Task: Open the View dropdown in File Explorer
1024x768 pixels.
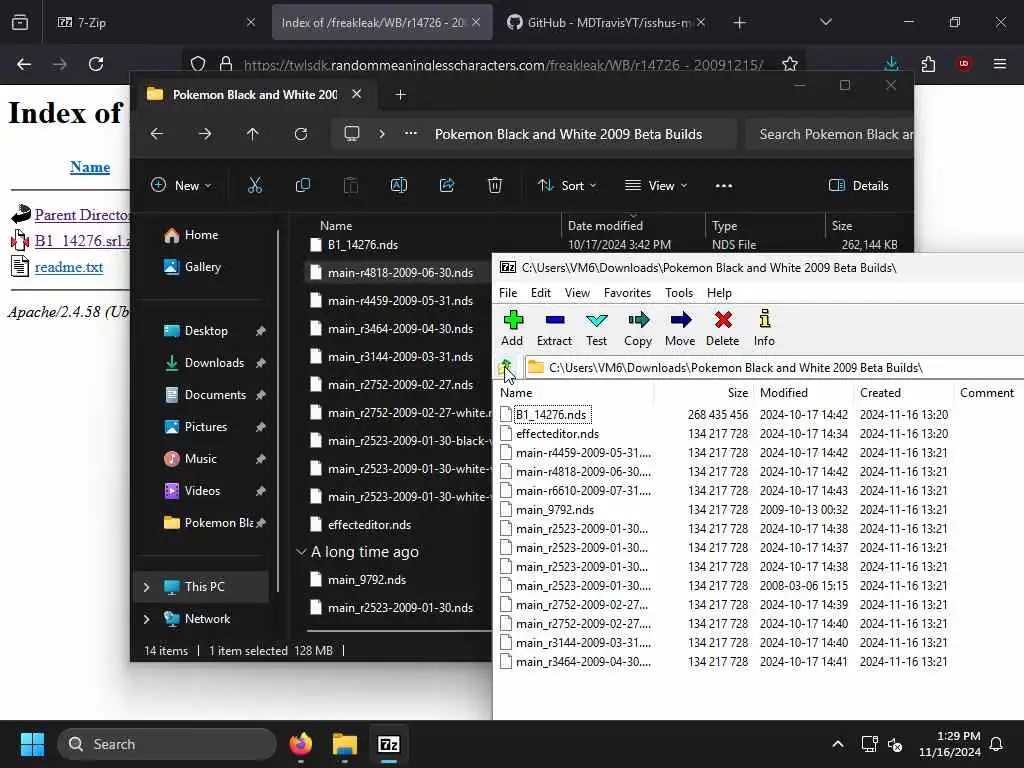Action: 656,185
